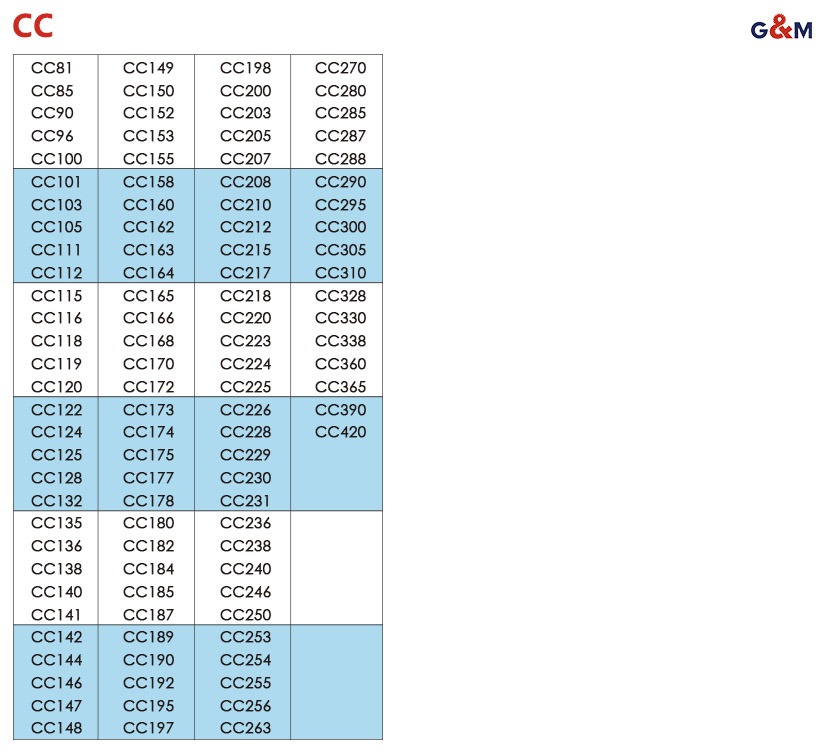Select the CC120 code
The width and height of the screenshot is (826, 752).
point(56,387)
